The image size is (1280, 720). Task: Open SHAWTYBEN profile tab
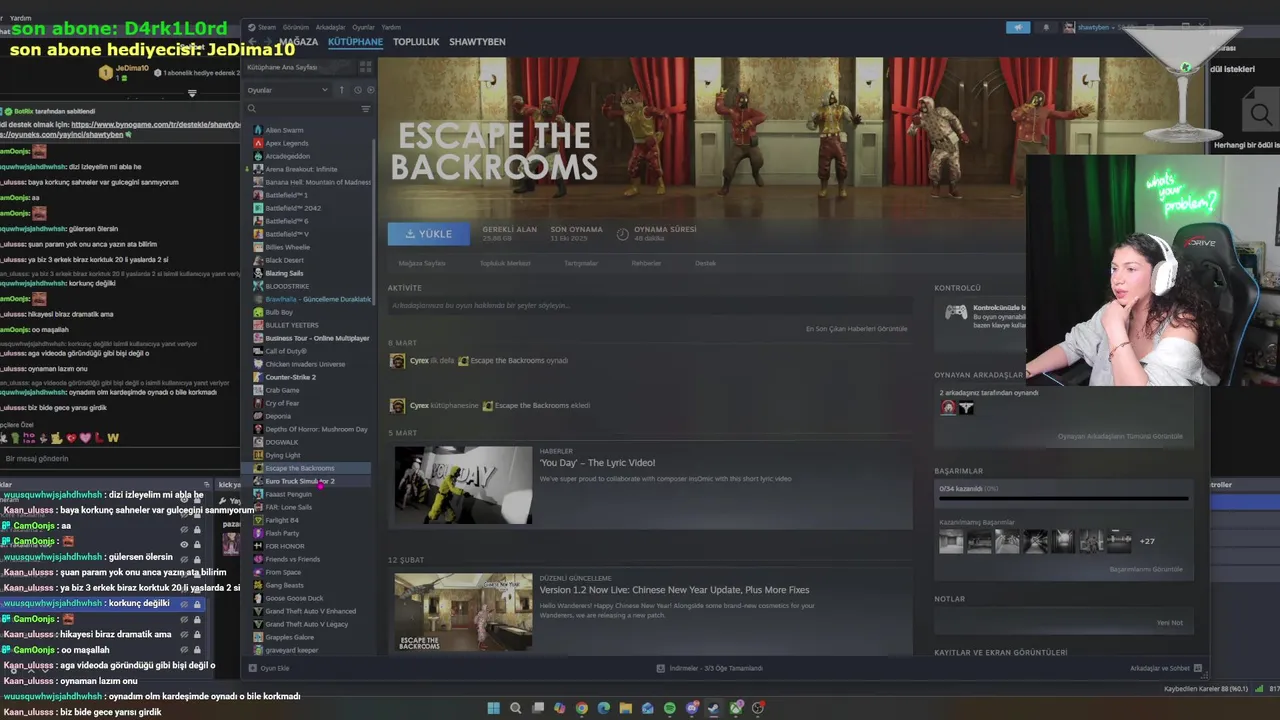[477, 42]
